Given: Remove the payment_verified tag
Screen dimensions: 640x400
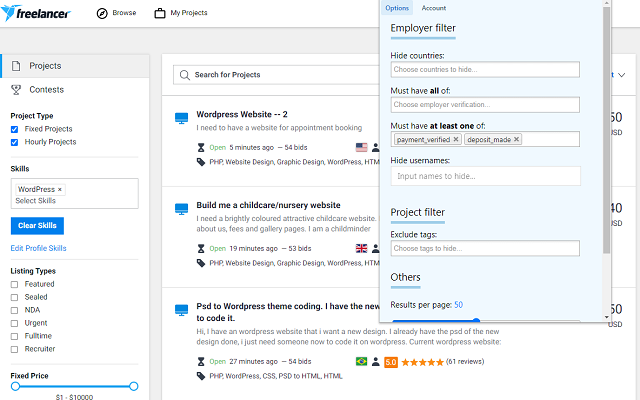Looking at the screenshot, I should click(x=456, y=140).
